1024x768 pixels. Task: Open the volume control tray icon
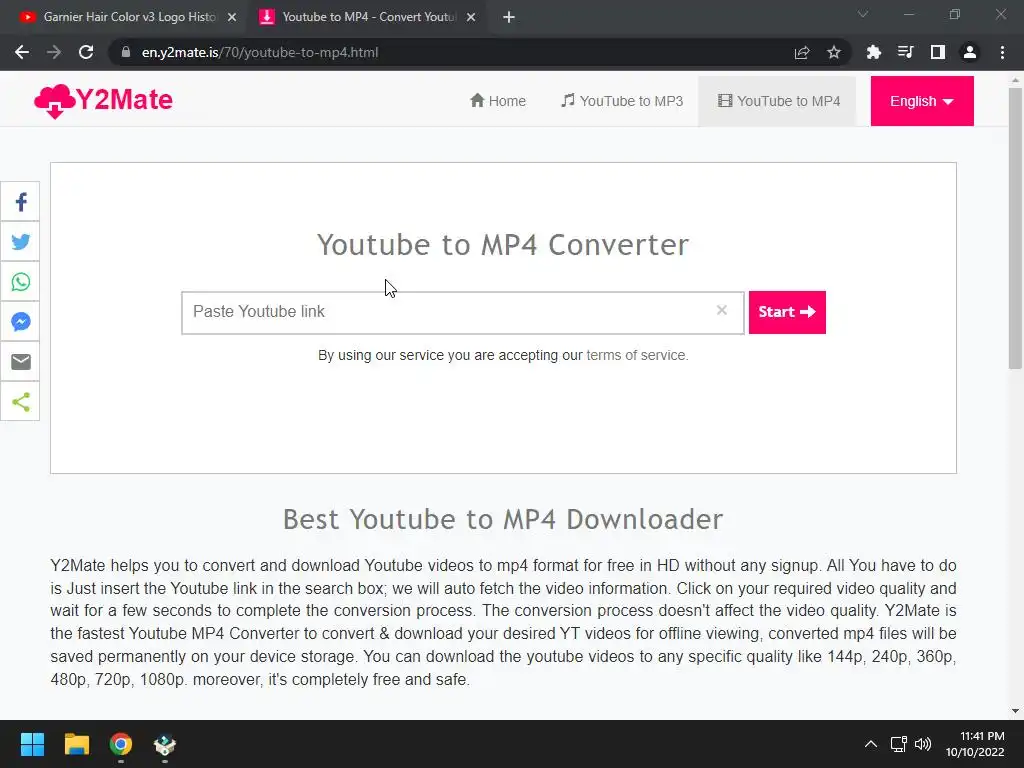[x=923, y=744]
